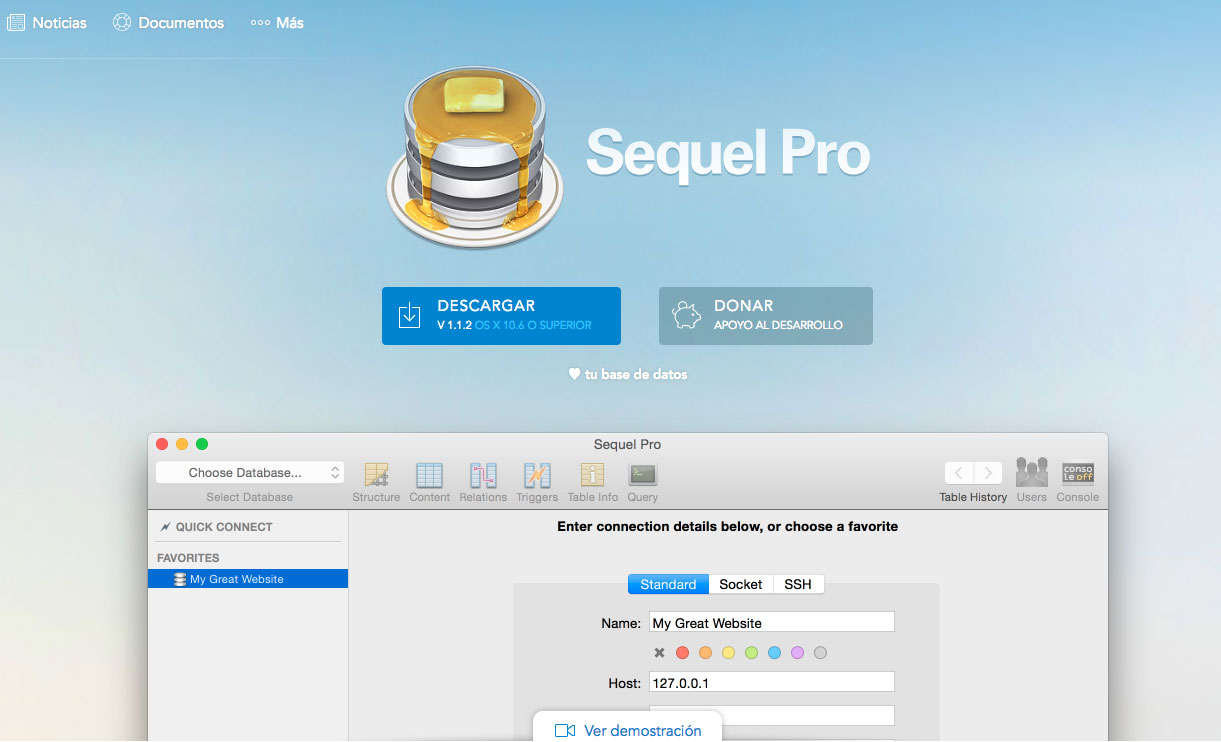The width and height of the screenshot is (1221, 742).
Task: Go back in Table History
Action: pos(959,473)
